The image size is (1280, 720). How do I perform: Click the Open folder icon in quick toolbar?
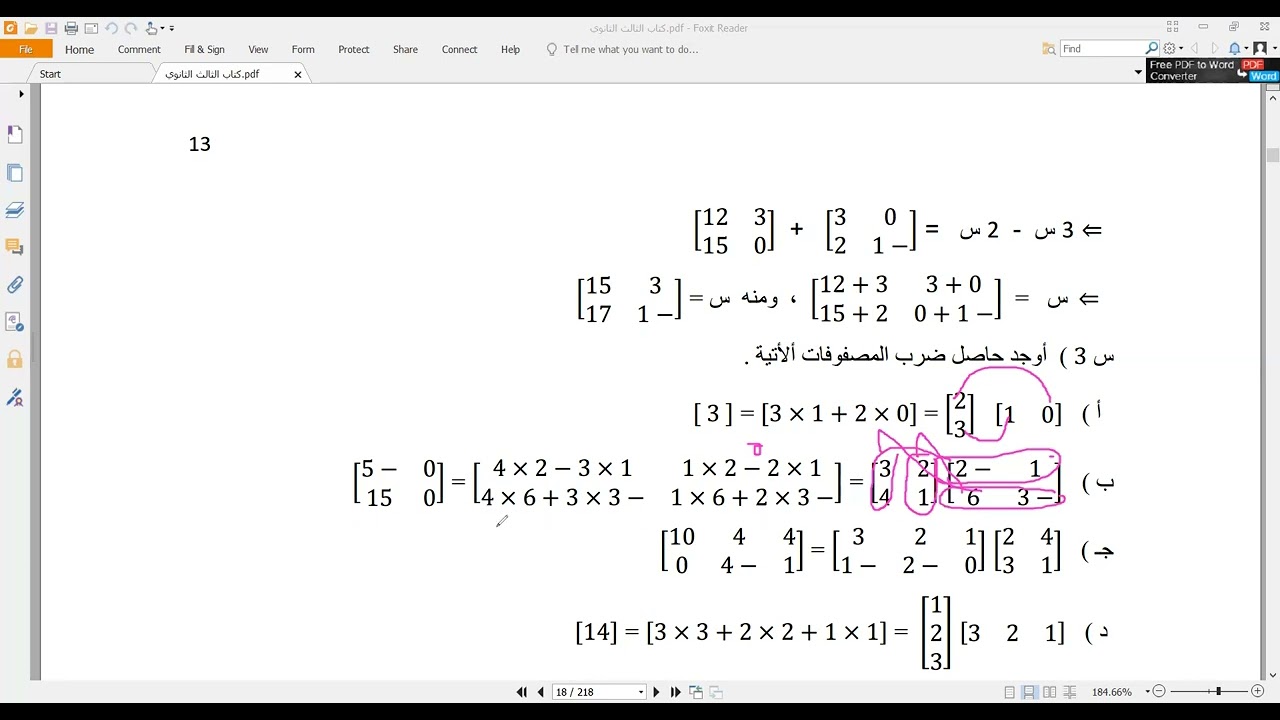(31, 28)
